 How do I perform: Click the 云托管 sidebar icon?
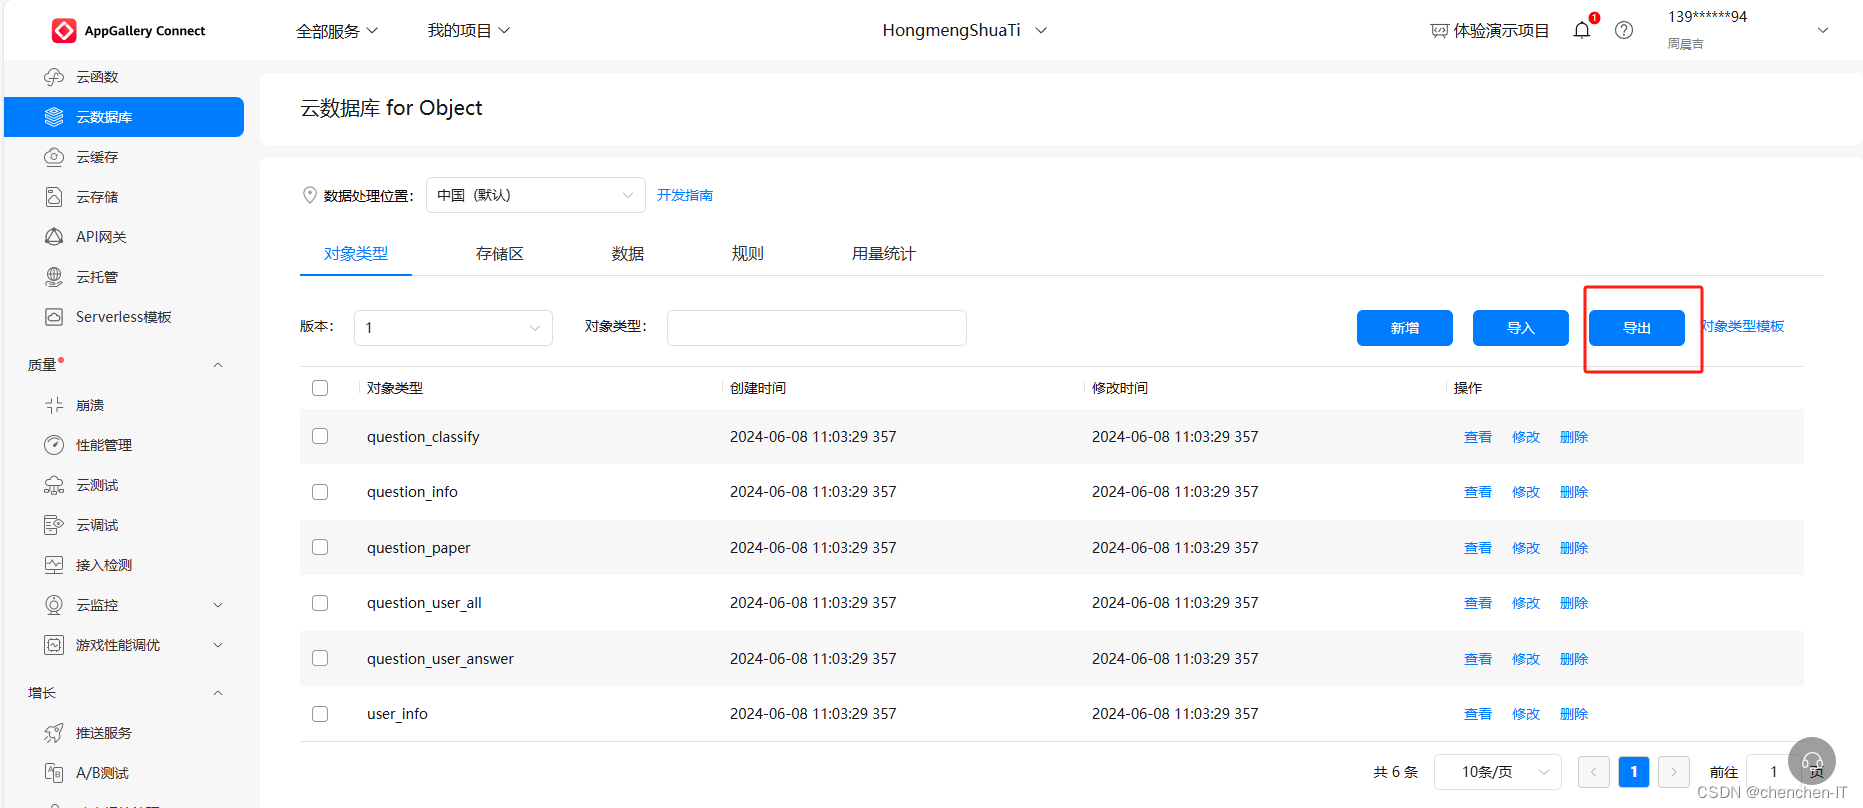[x=54, y=277]
